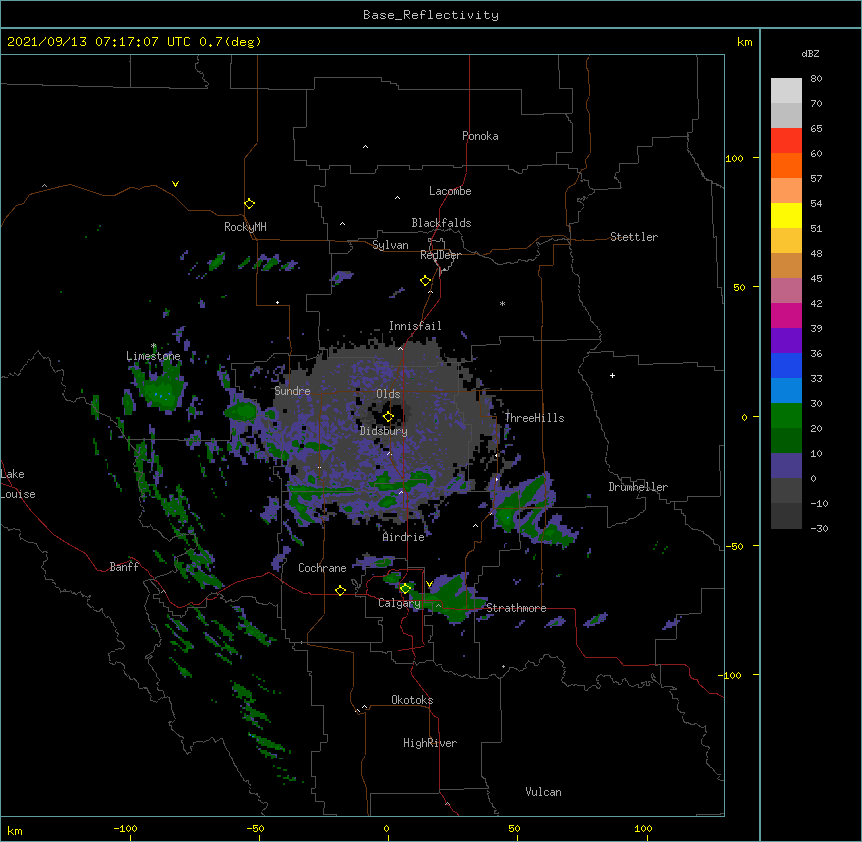
Task: Click the Strathmore label
Action: [x=516, y=608]
